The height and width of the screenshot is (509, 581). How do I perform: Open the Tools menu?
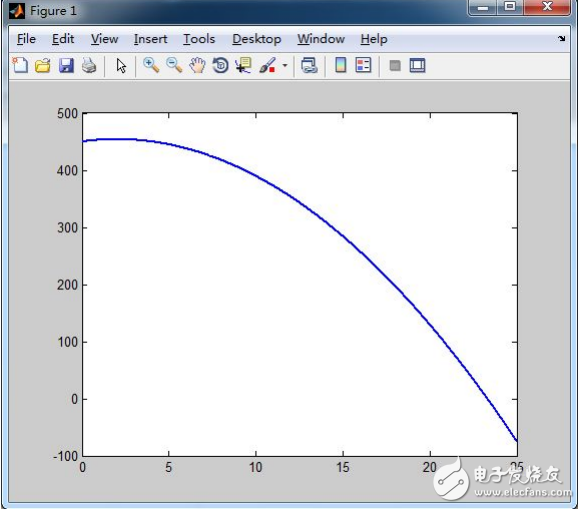pyautogui.click(x=199, y=39)
